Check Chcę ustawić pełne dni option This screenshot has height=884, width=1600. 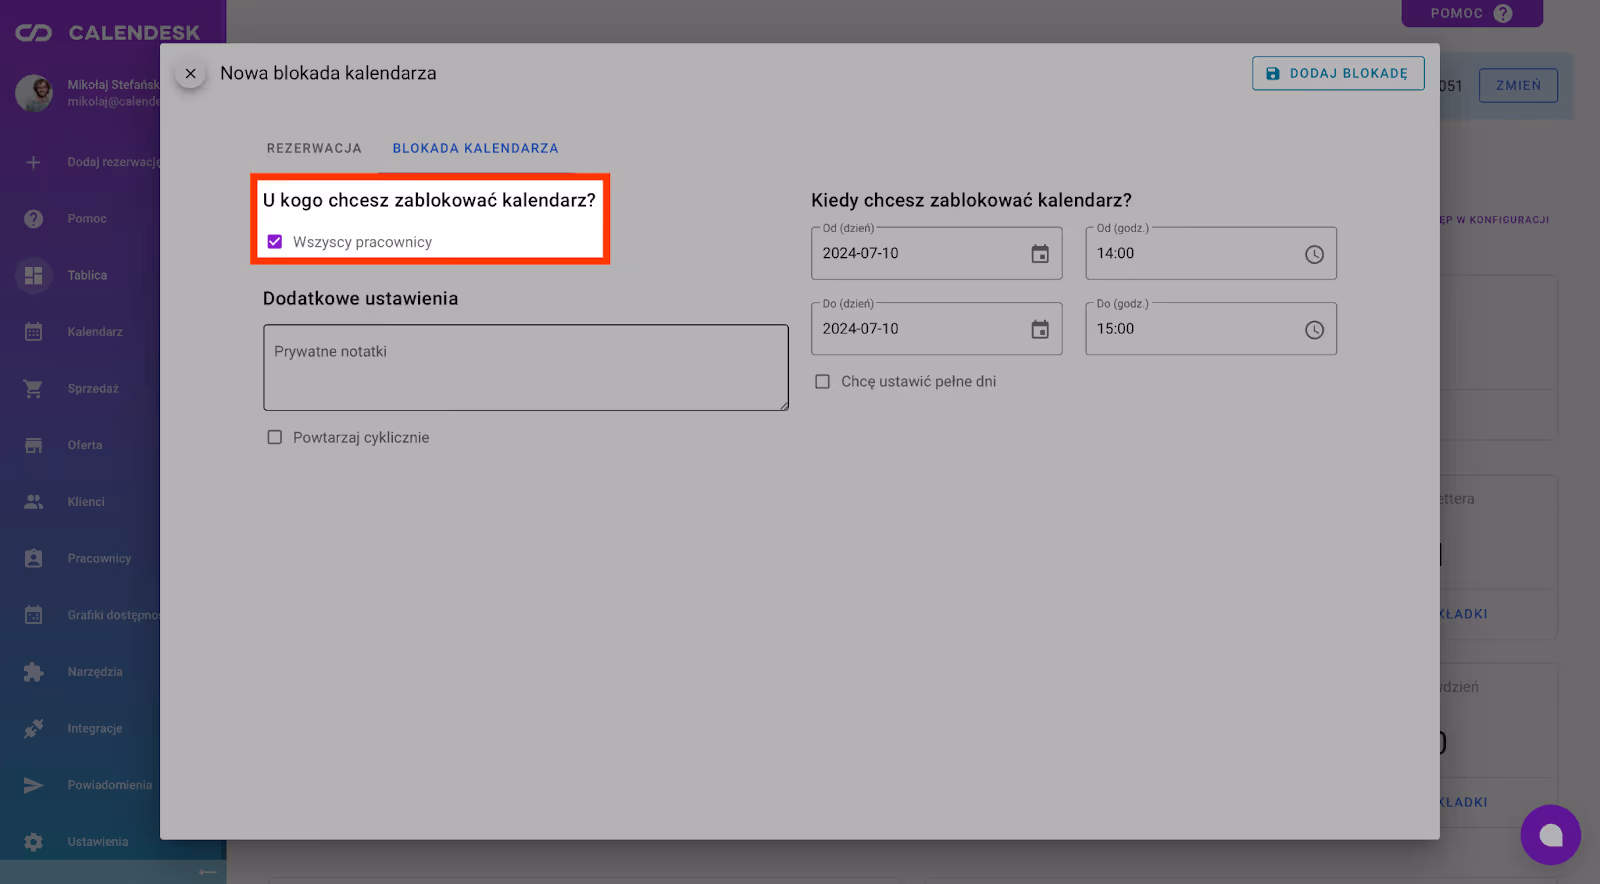tap(823, 382)
